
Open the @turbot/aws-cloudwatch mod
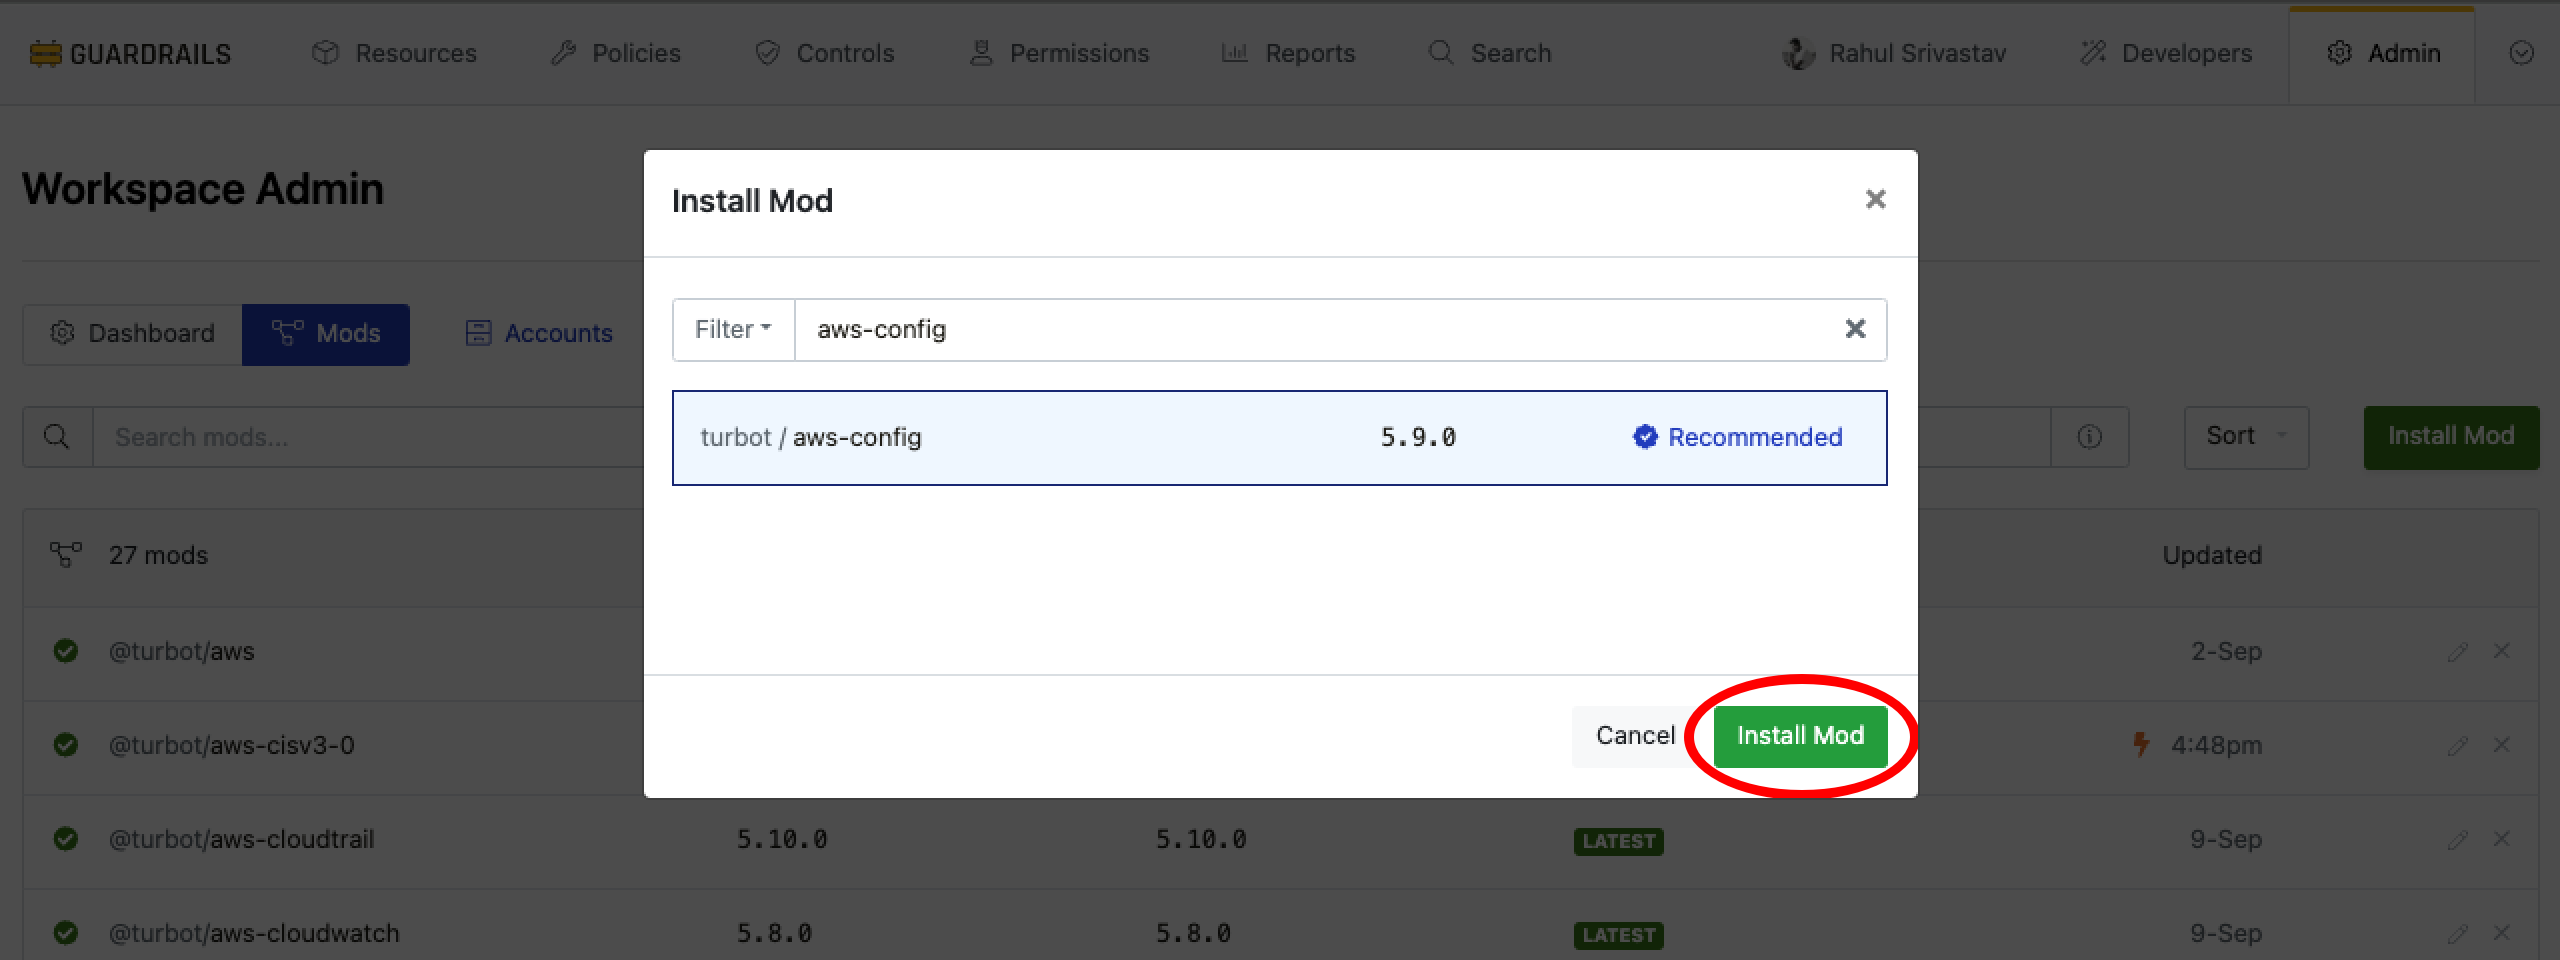pyautogui.click(x=254, y=933)
